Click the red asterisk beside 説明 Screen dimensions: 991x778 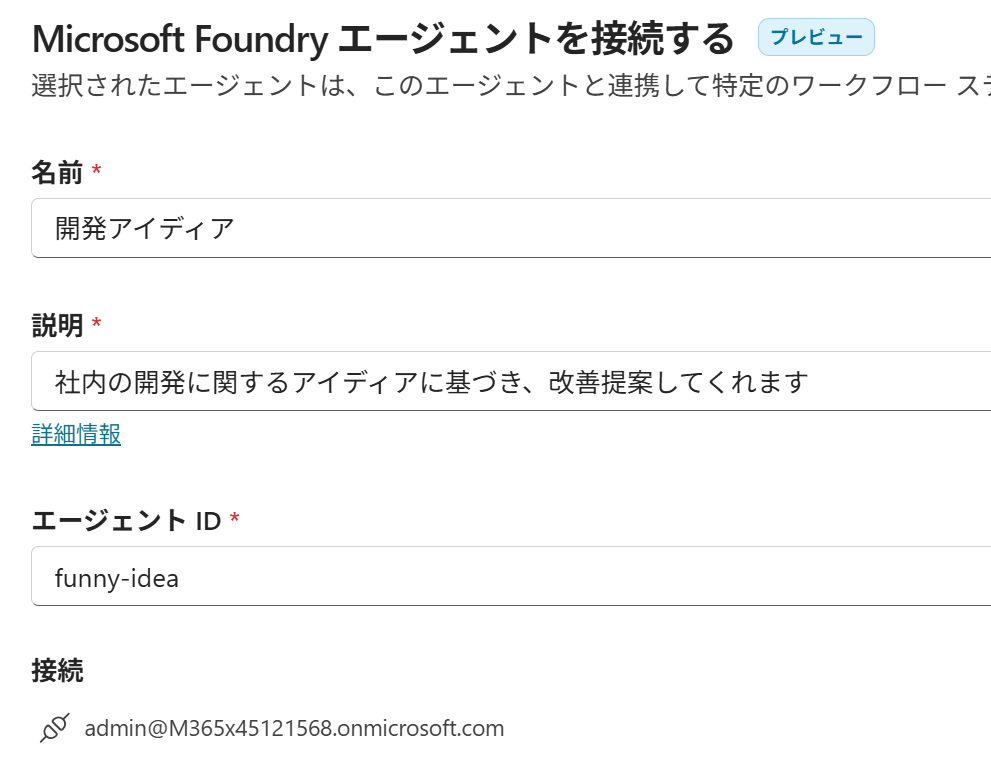pyautogui.click(x=96, y=324)
